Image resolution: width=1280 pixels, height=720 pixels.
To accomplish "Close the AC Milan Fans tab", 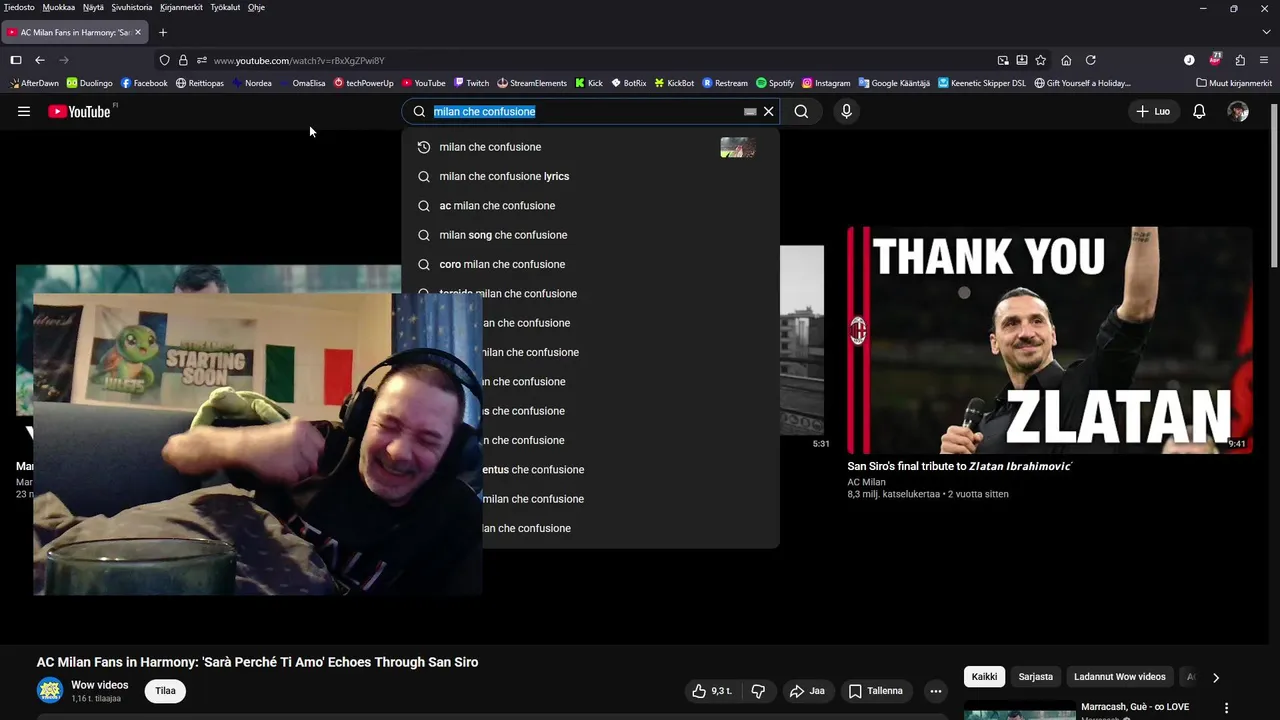I will pos(138,32).
